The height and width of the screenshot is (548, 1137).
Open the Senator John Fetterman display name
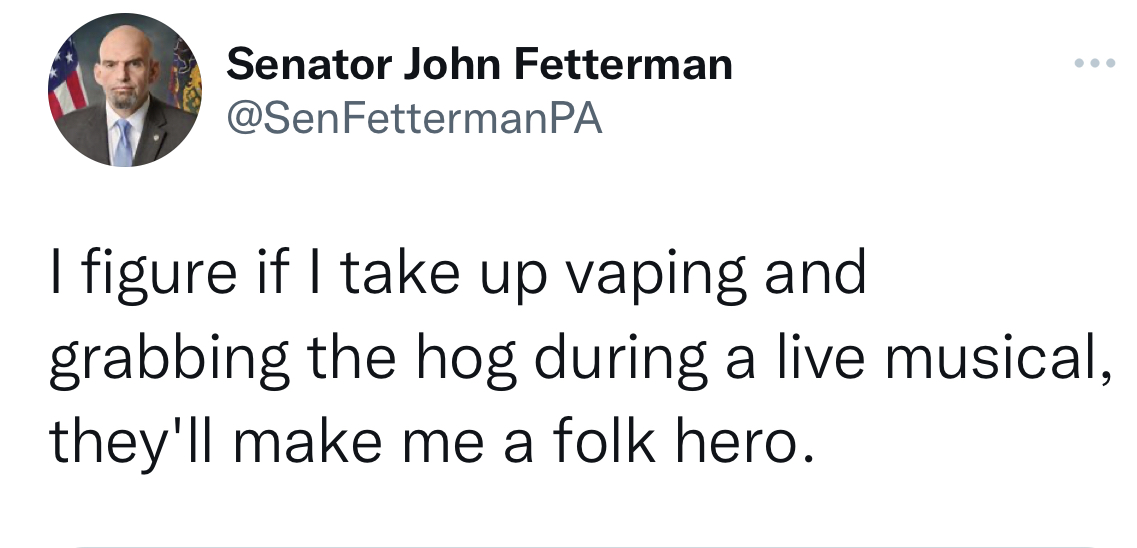(479, 66)
